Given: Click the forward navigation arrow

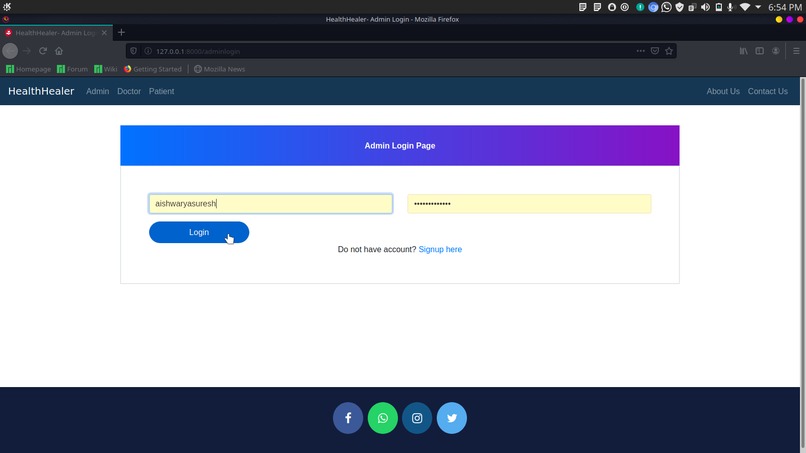Looking at the screenshot, I should (27, 51).
